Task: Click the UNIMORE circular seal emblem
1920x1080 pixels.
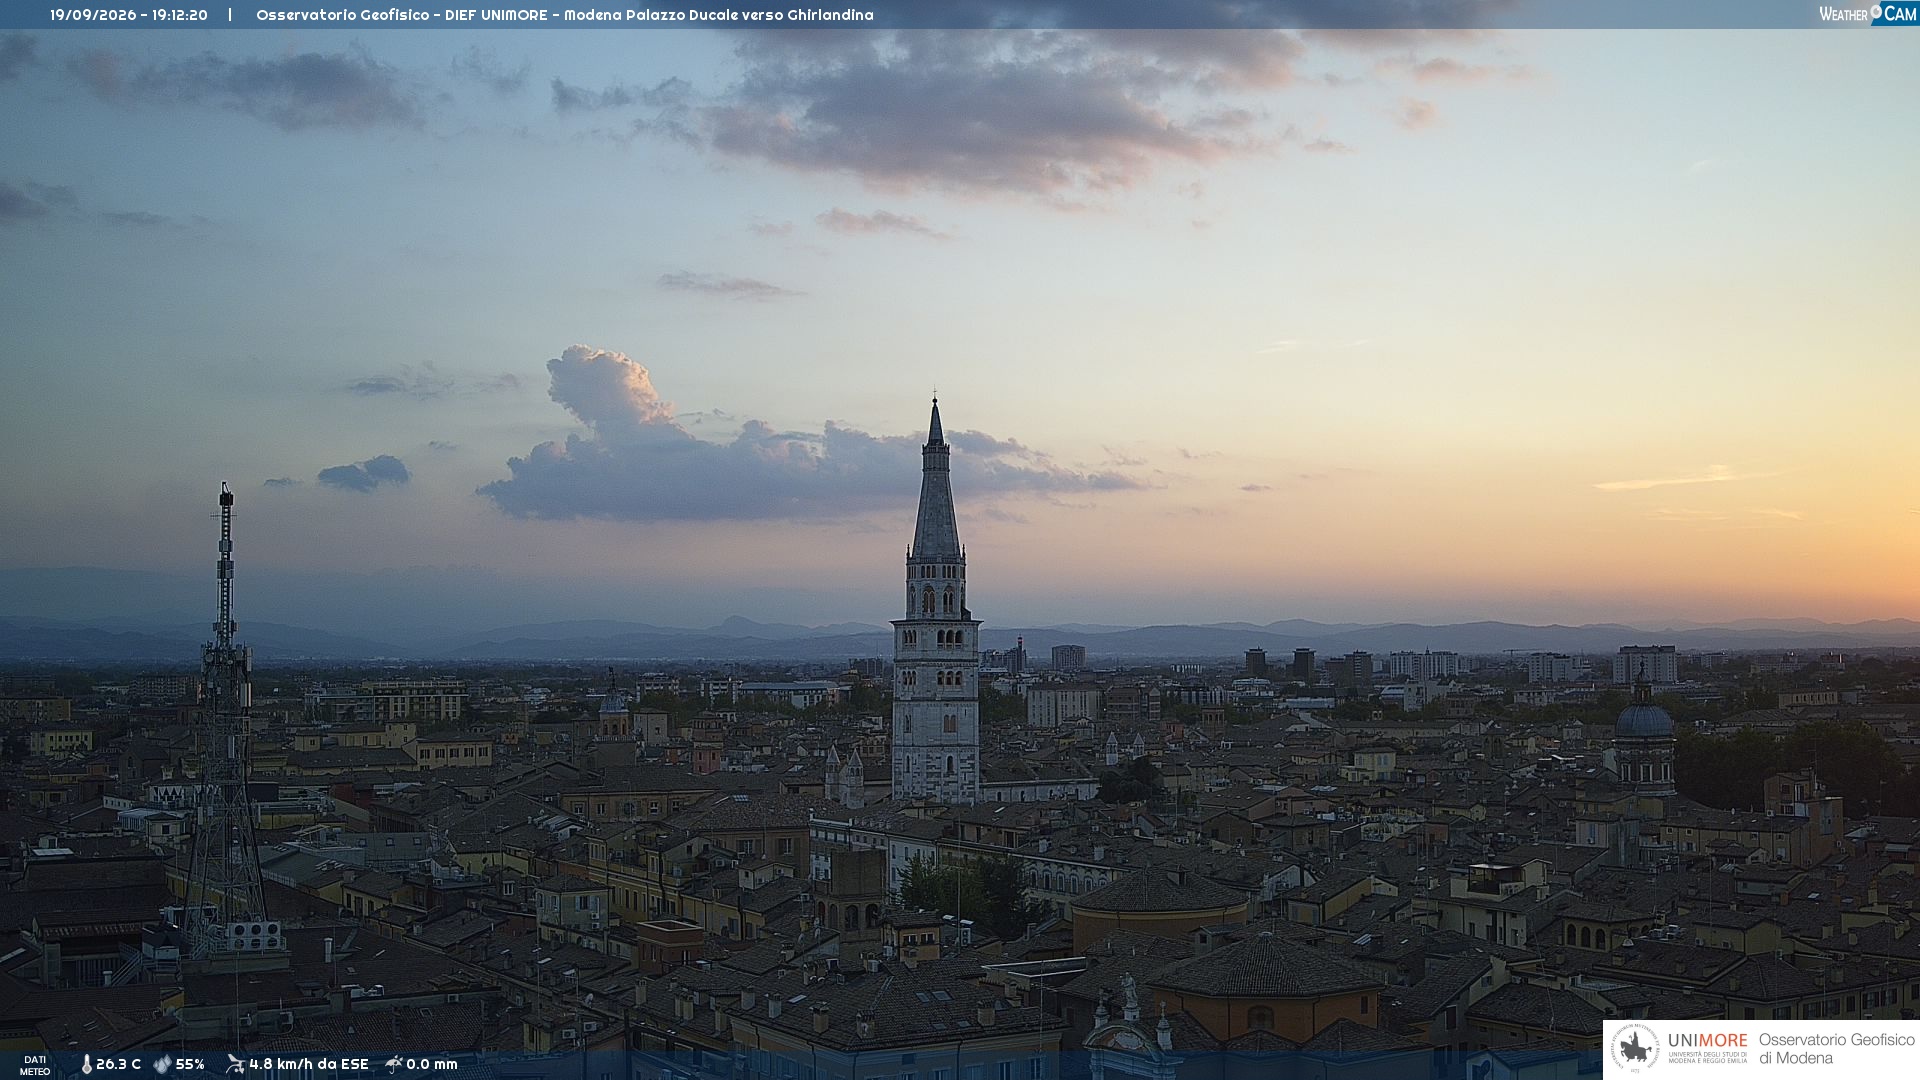Action: coord(1635,1048)
